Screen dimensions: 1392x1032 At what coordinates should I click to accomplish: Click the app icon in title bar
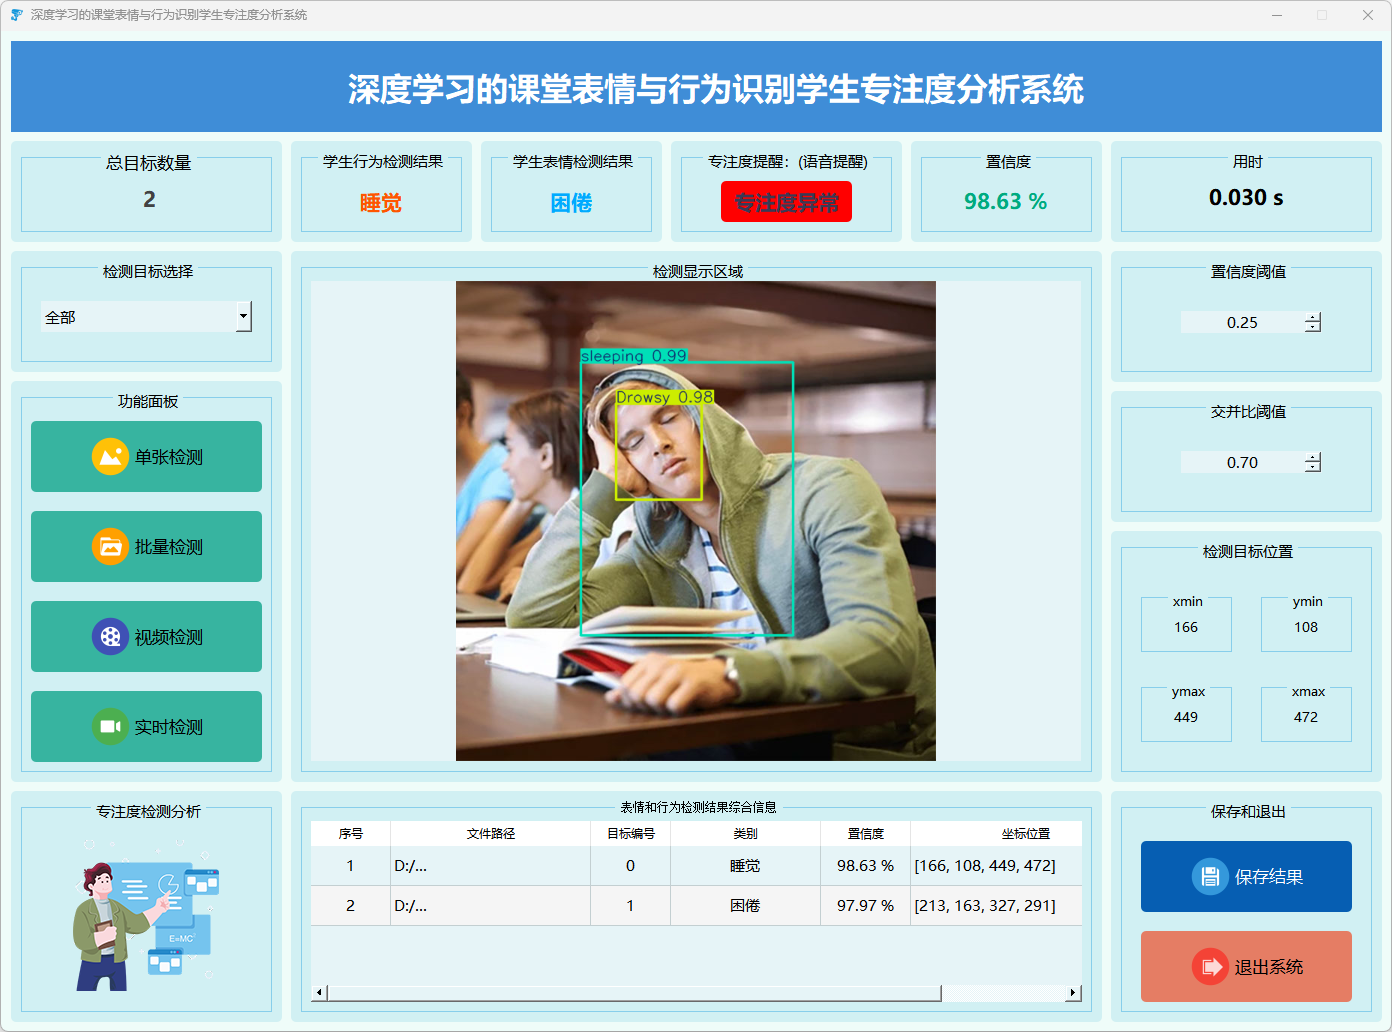[16, 15]
